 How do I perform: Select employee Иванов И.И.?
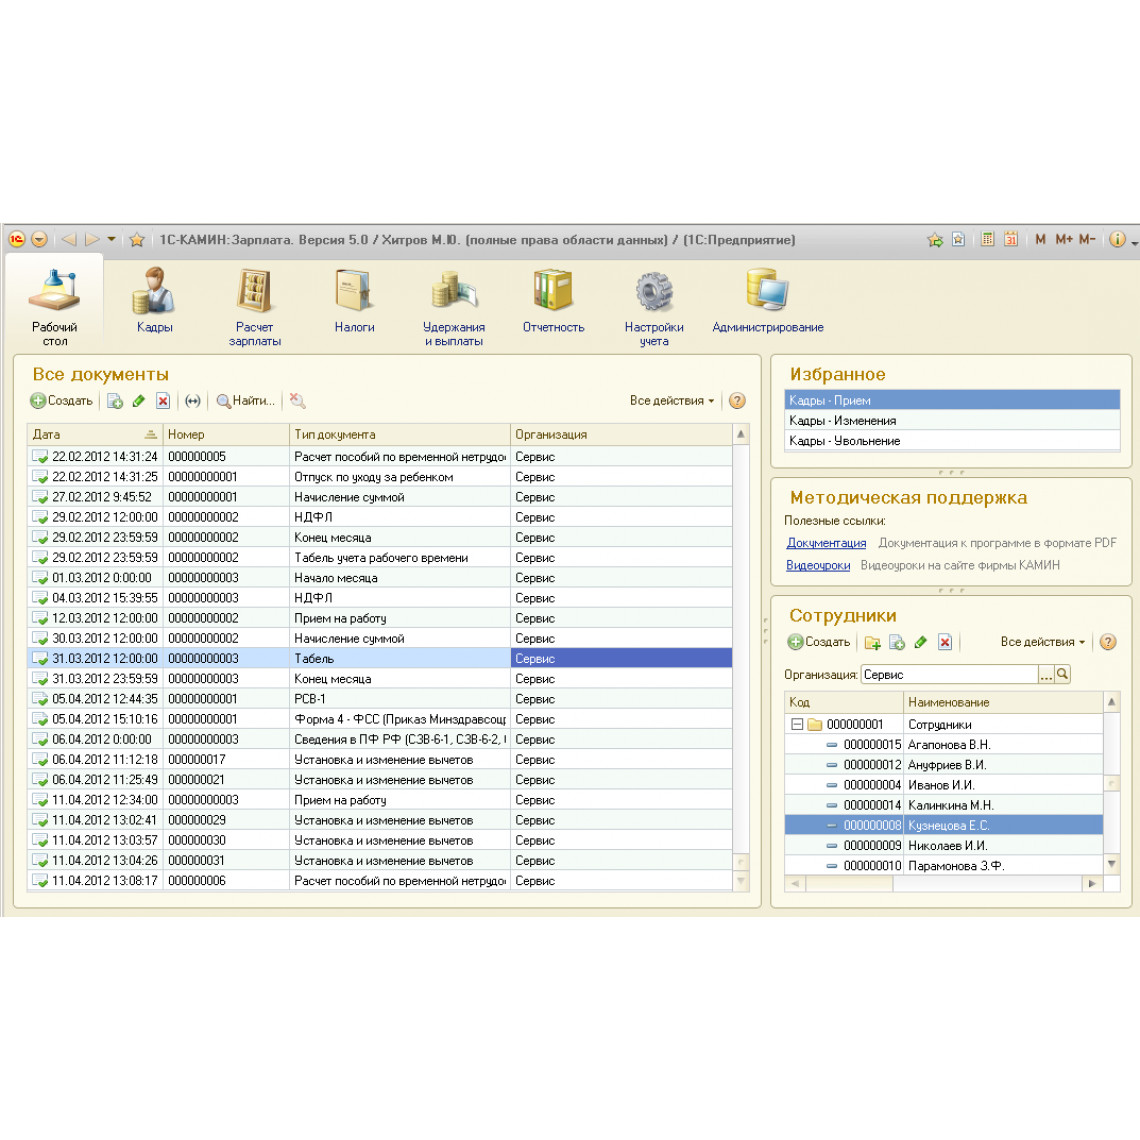click(x=944, y=785)
